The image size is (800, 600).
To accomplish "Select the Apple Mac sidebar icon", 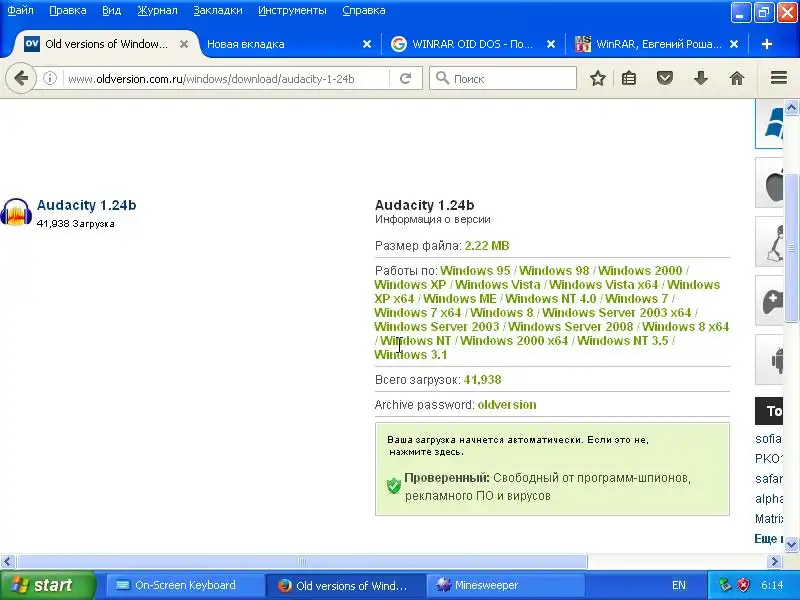I will coord(769,183).
